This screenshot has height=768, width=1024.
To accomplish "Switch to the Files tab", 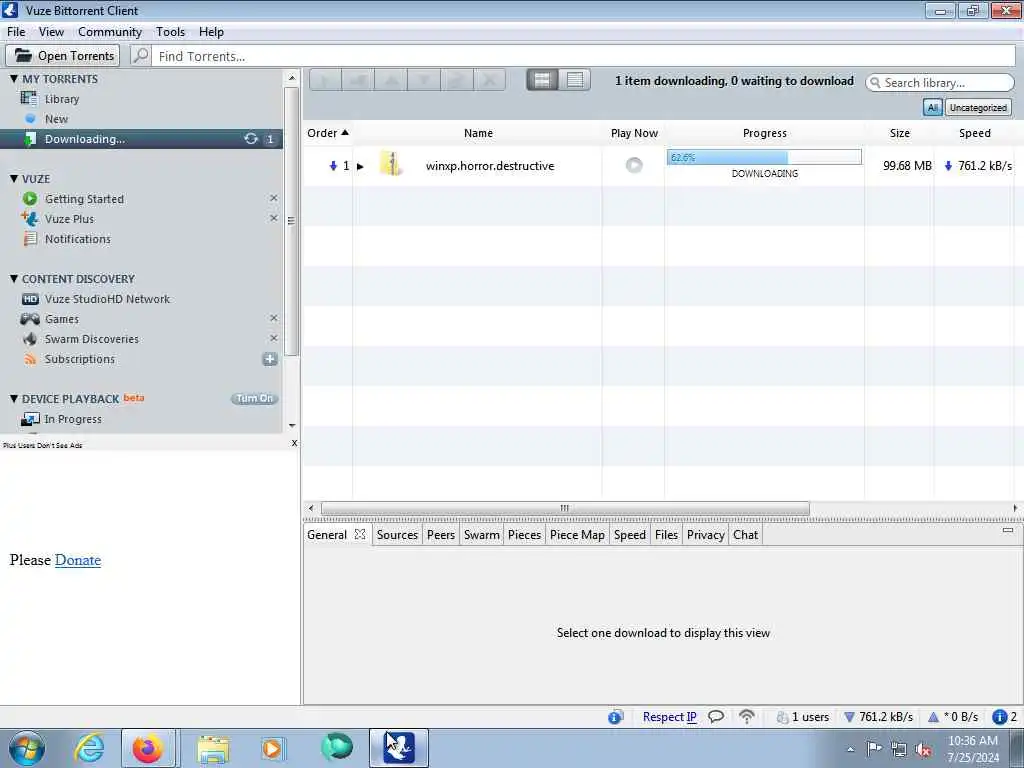I will pos(666,534).
